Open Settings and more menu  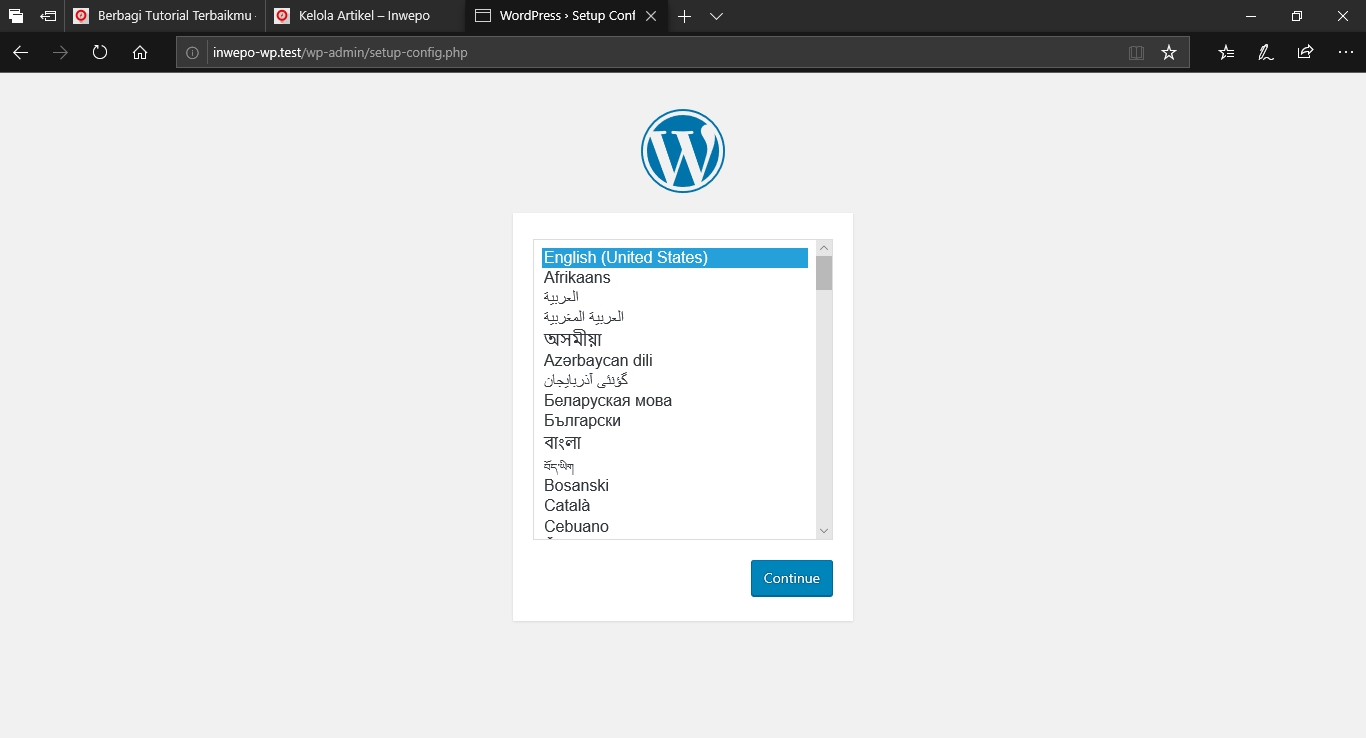click(x=1345, y=53)
